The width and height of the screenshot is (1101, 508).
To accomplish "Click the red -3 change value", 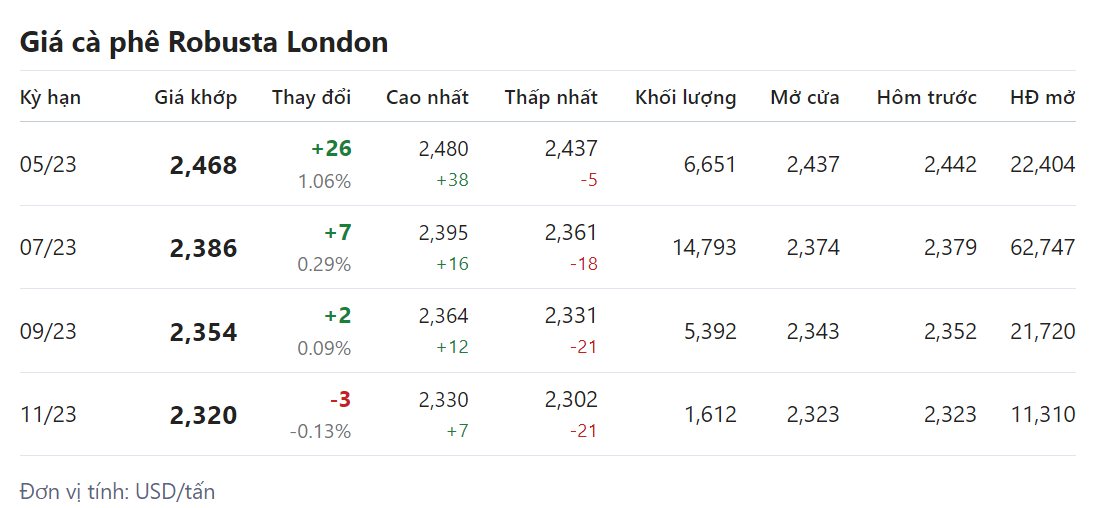I will pyautogui.click(x=340, y=400).
